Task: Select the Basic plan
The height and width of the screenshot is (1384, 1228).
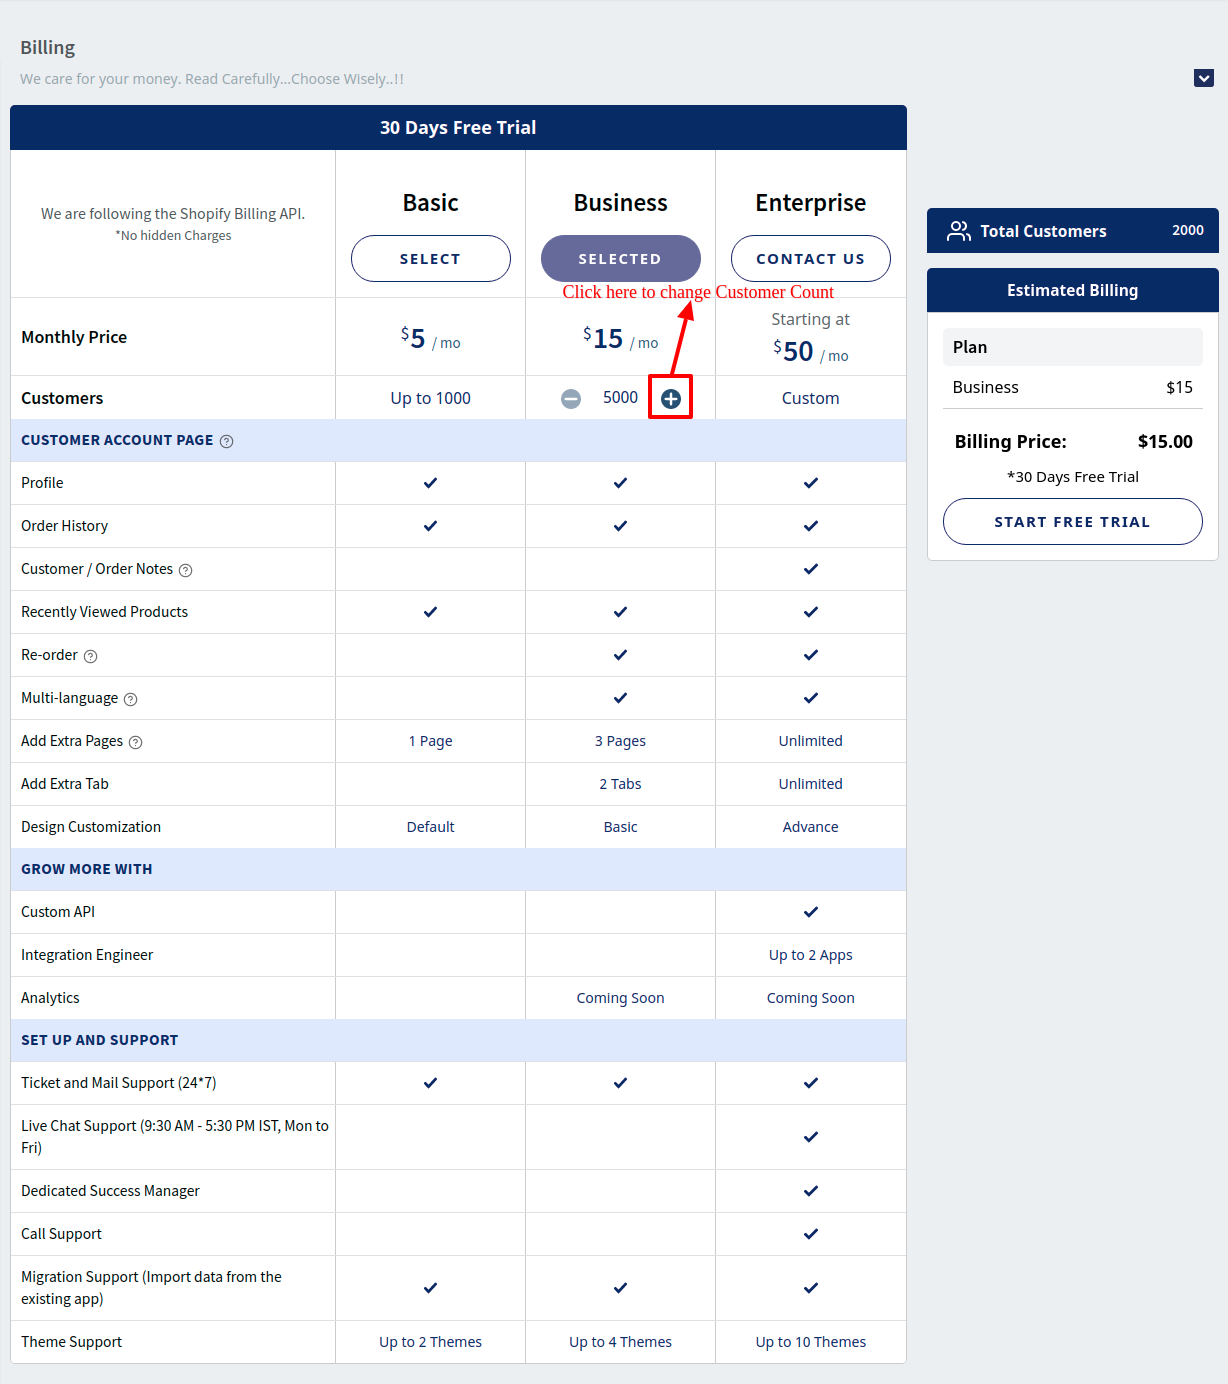Action: click(430, 258)
